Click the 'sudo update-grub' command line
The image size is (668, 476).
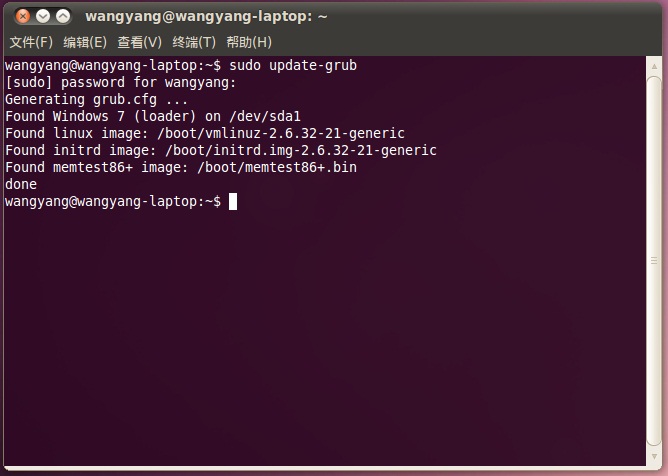pyautogui.click(x=181, y=66)
